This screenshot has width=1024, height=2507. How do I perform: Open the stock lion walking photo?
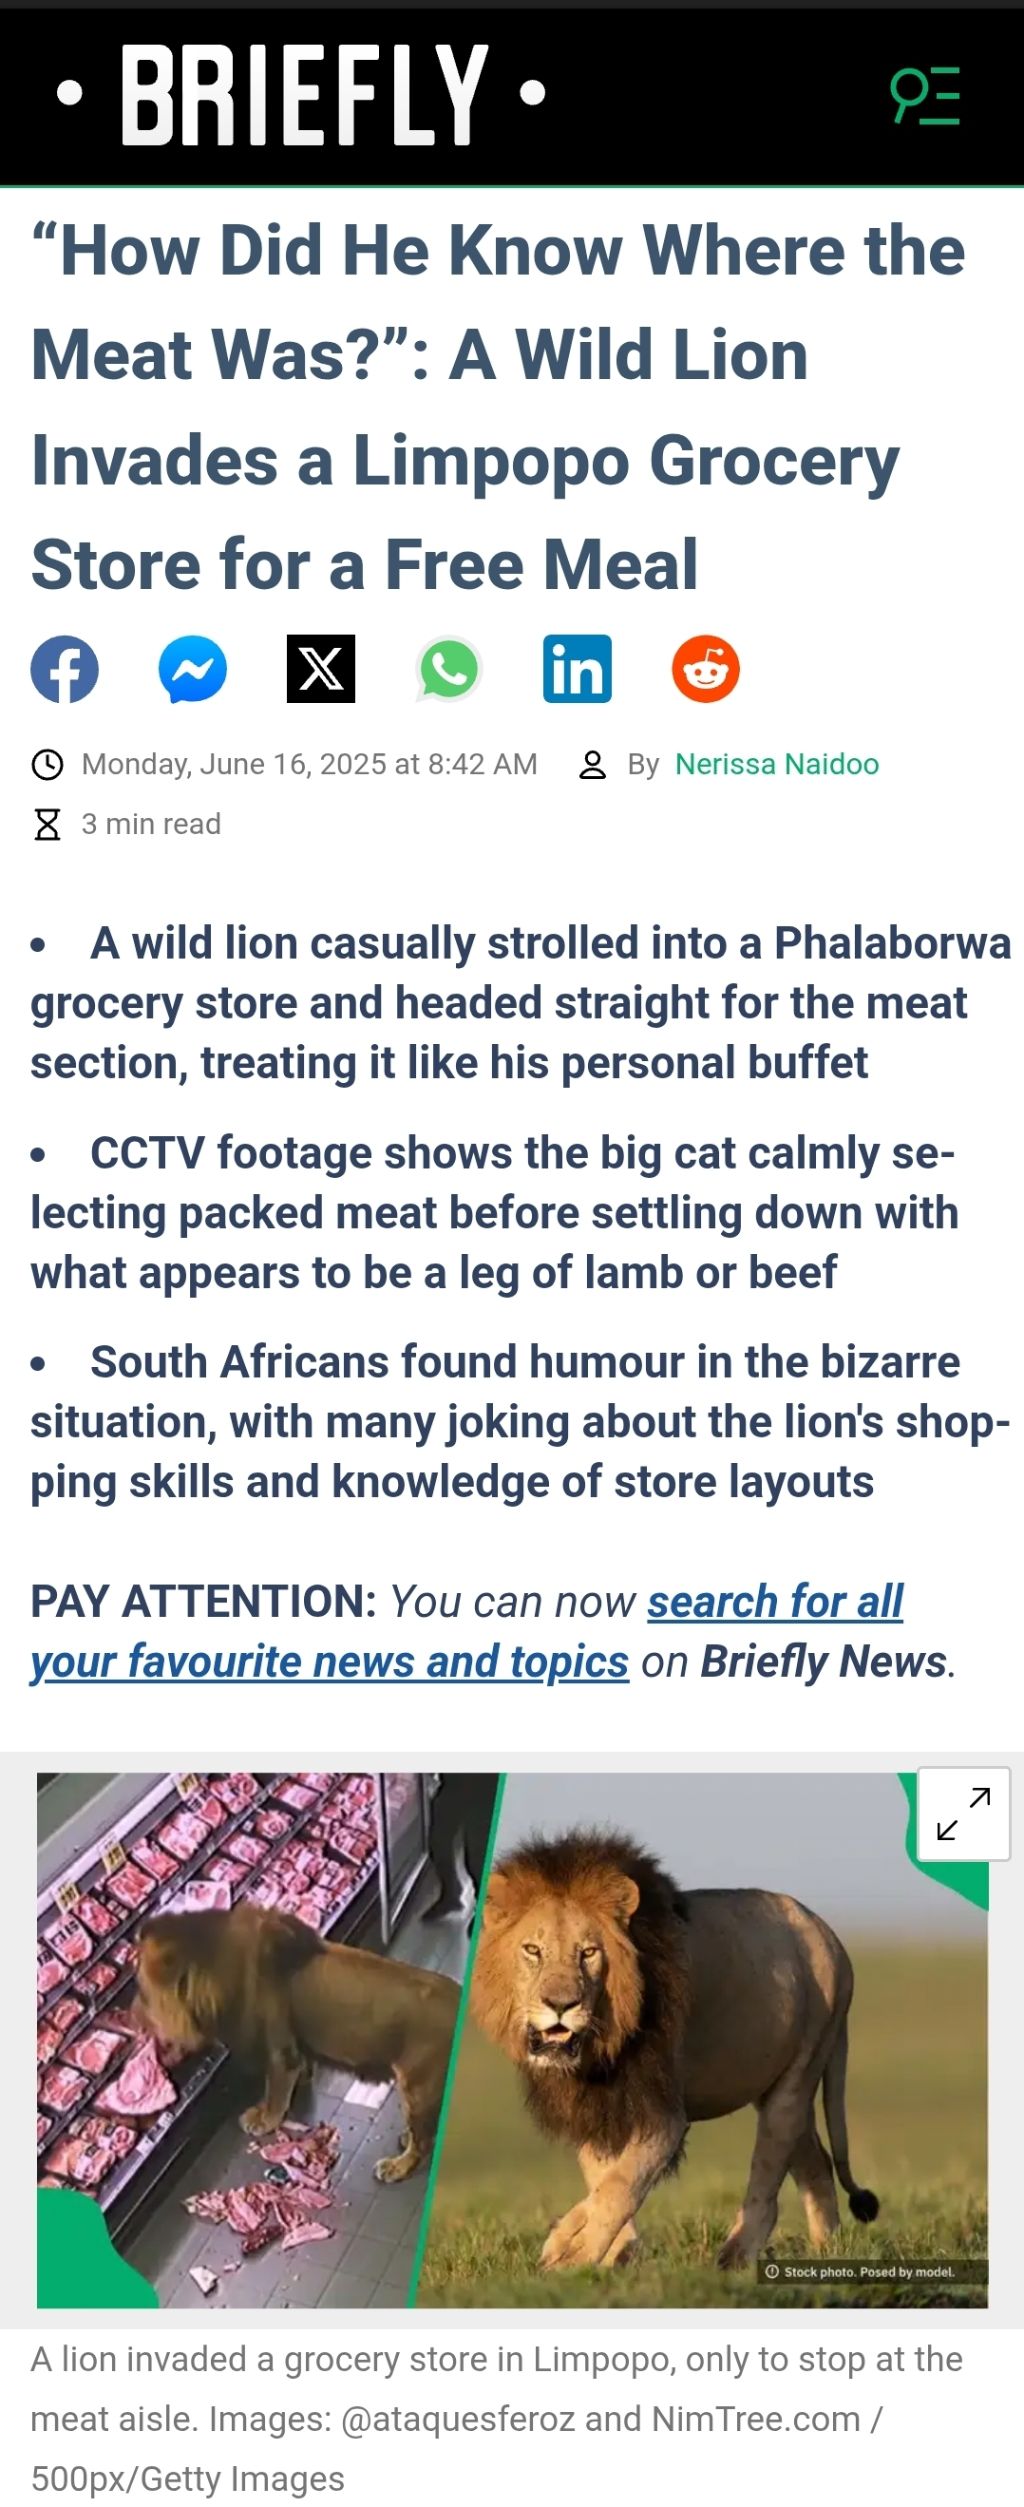(720, 2040)
